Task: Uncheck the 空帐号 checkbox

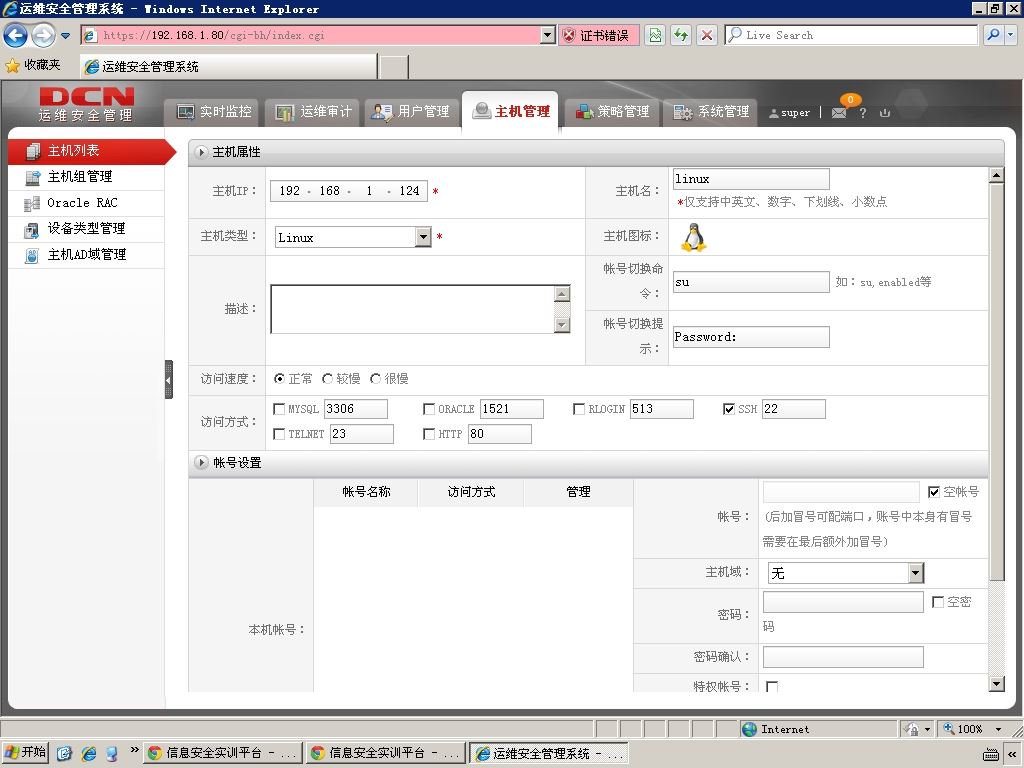Action: click(x=934, y=492)
